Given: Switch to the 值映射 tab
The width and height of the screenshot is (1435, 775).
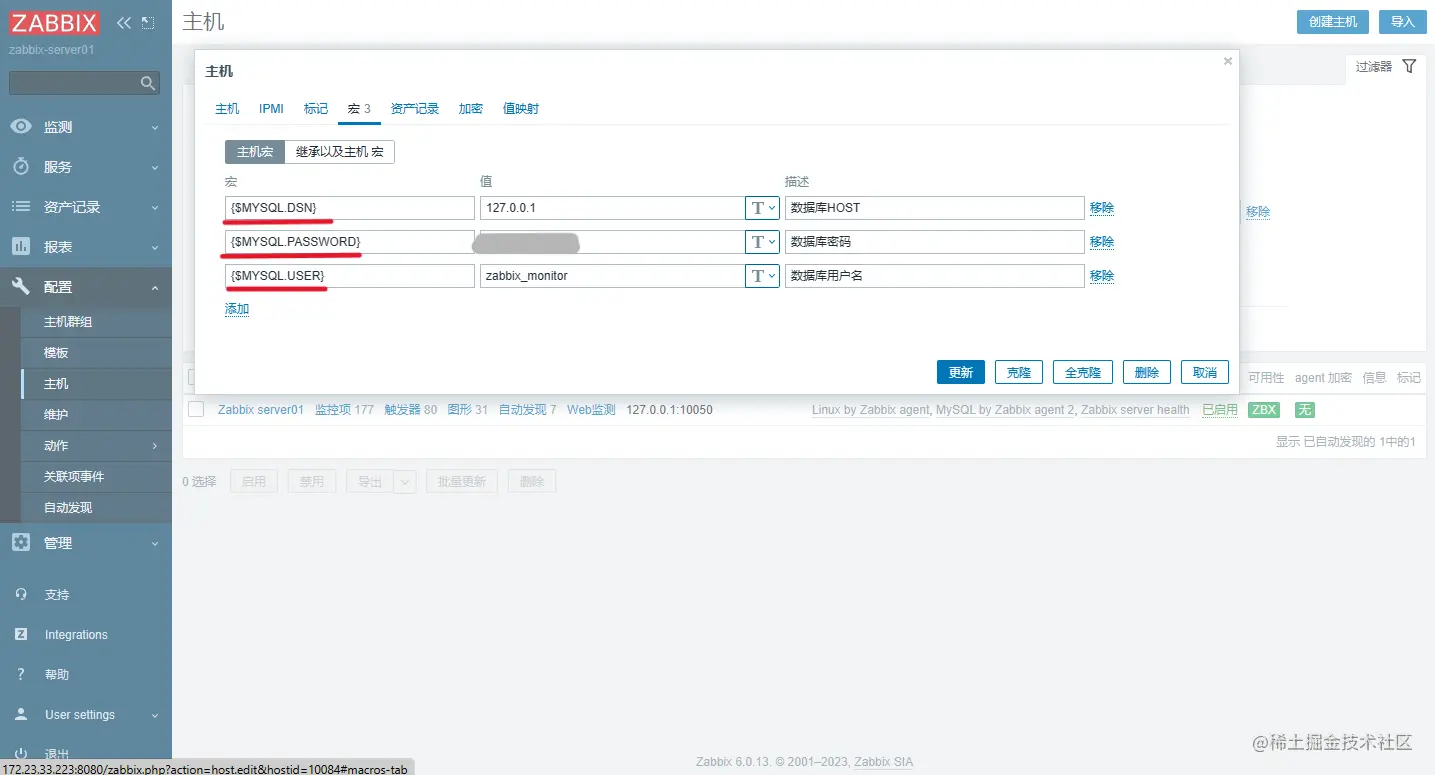Looking at the screenshot, I should 521,108.
